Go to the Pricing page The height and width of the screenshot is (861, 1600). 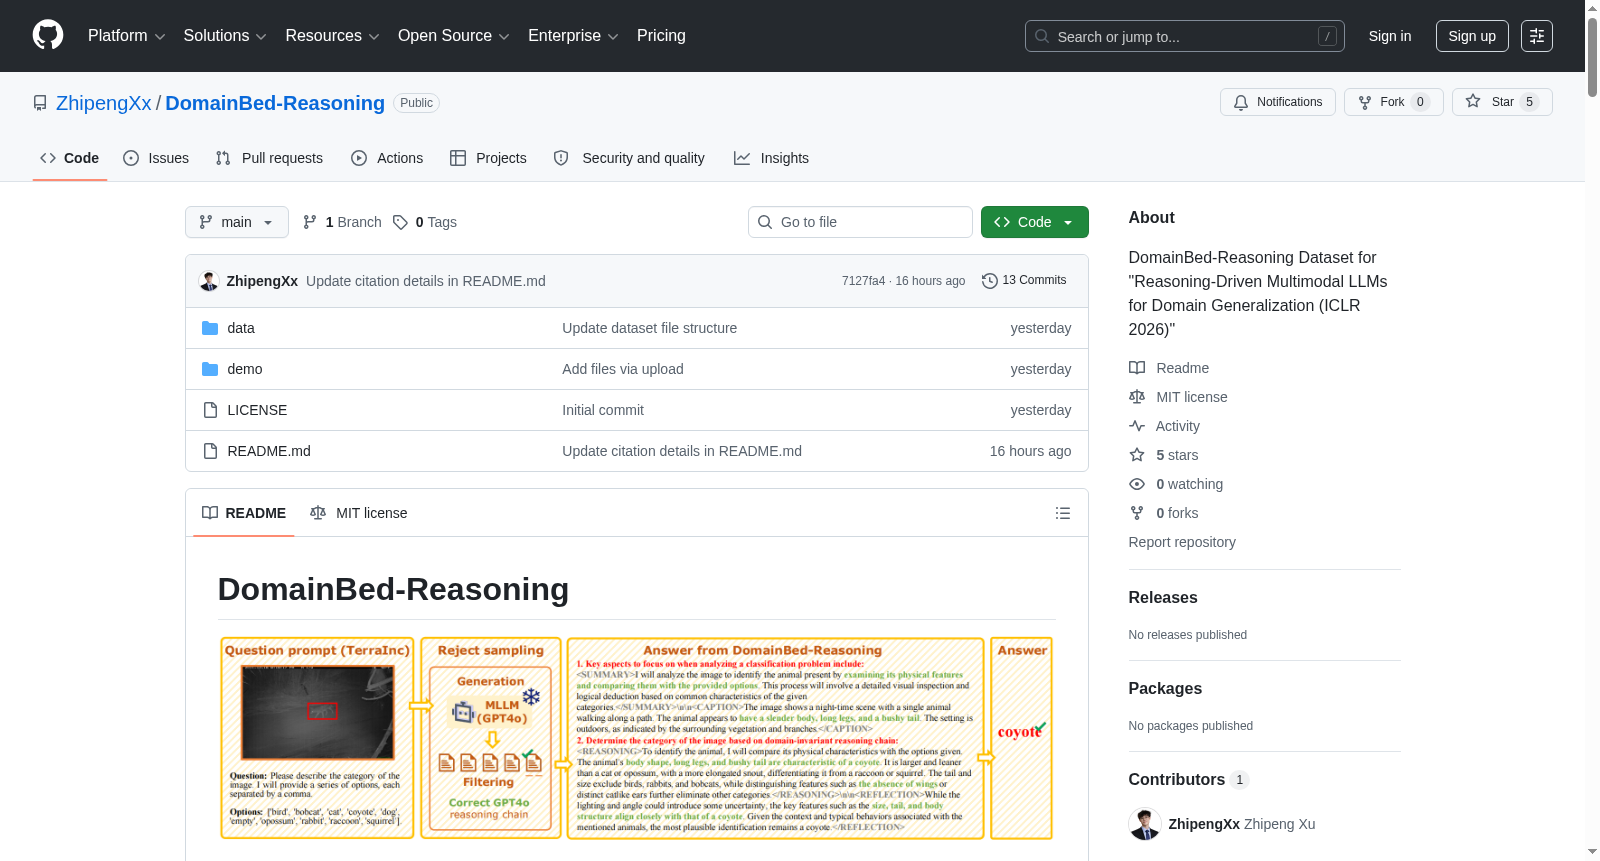[661, 36]
